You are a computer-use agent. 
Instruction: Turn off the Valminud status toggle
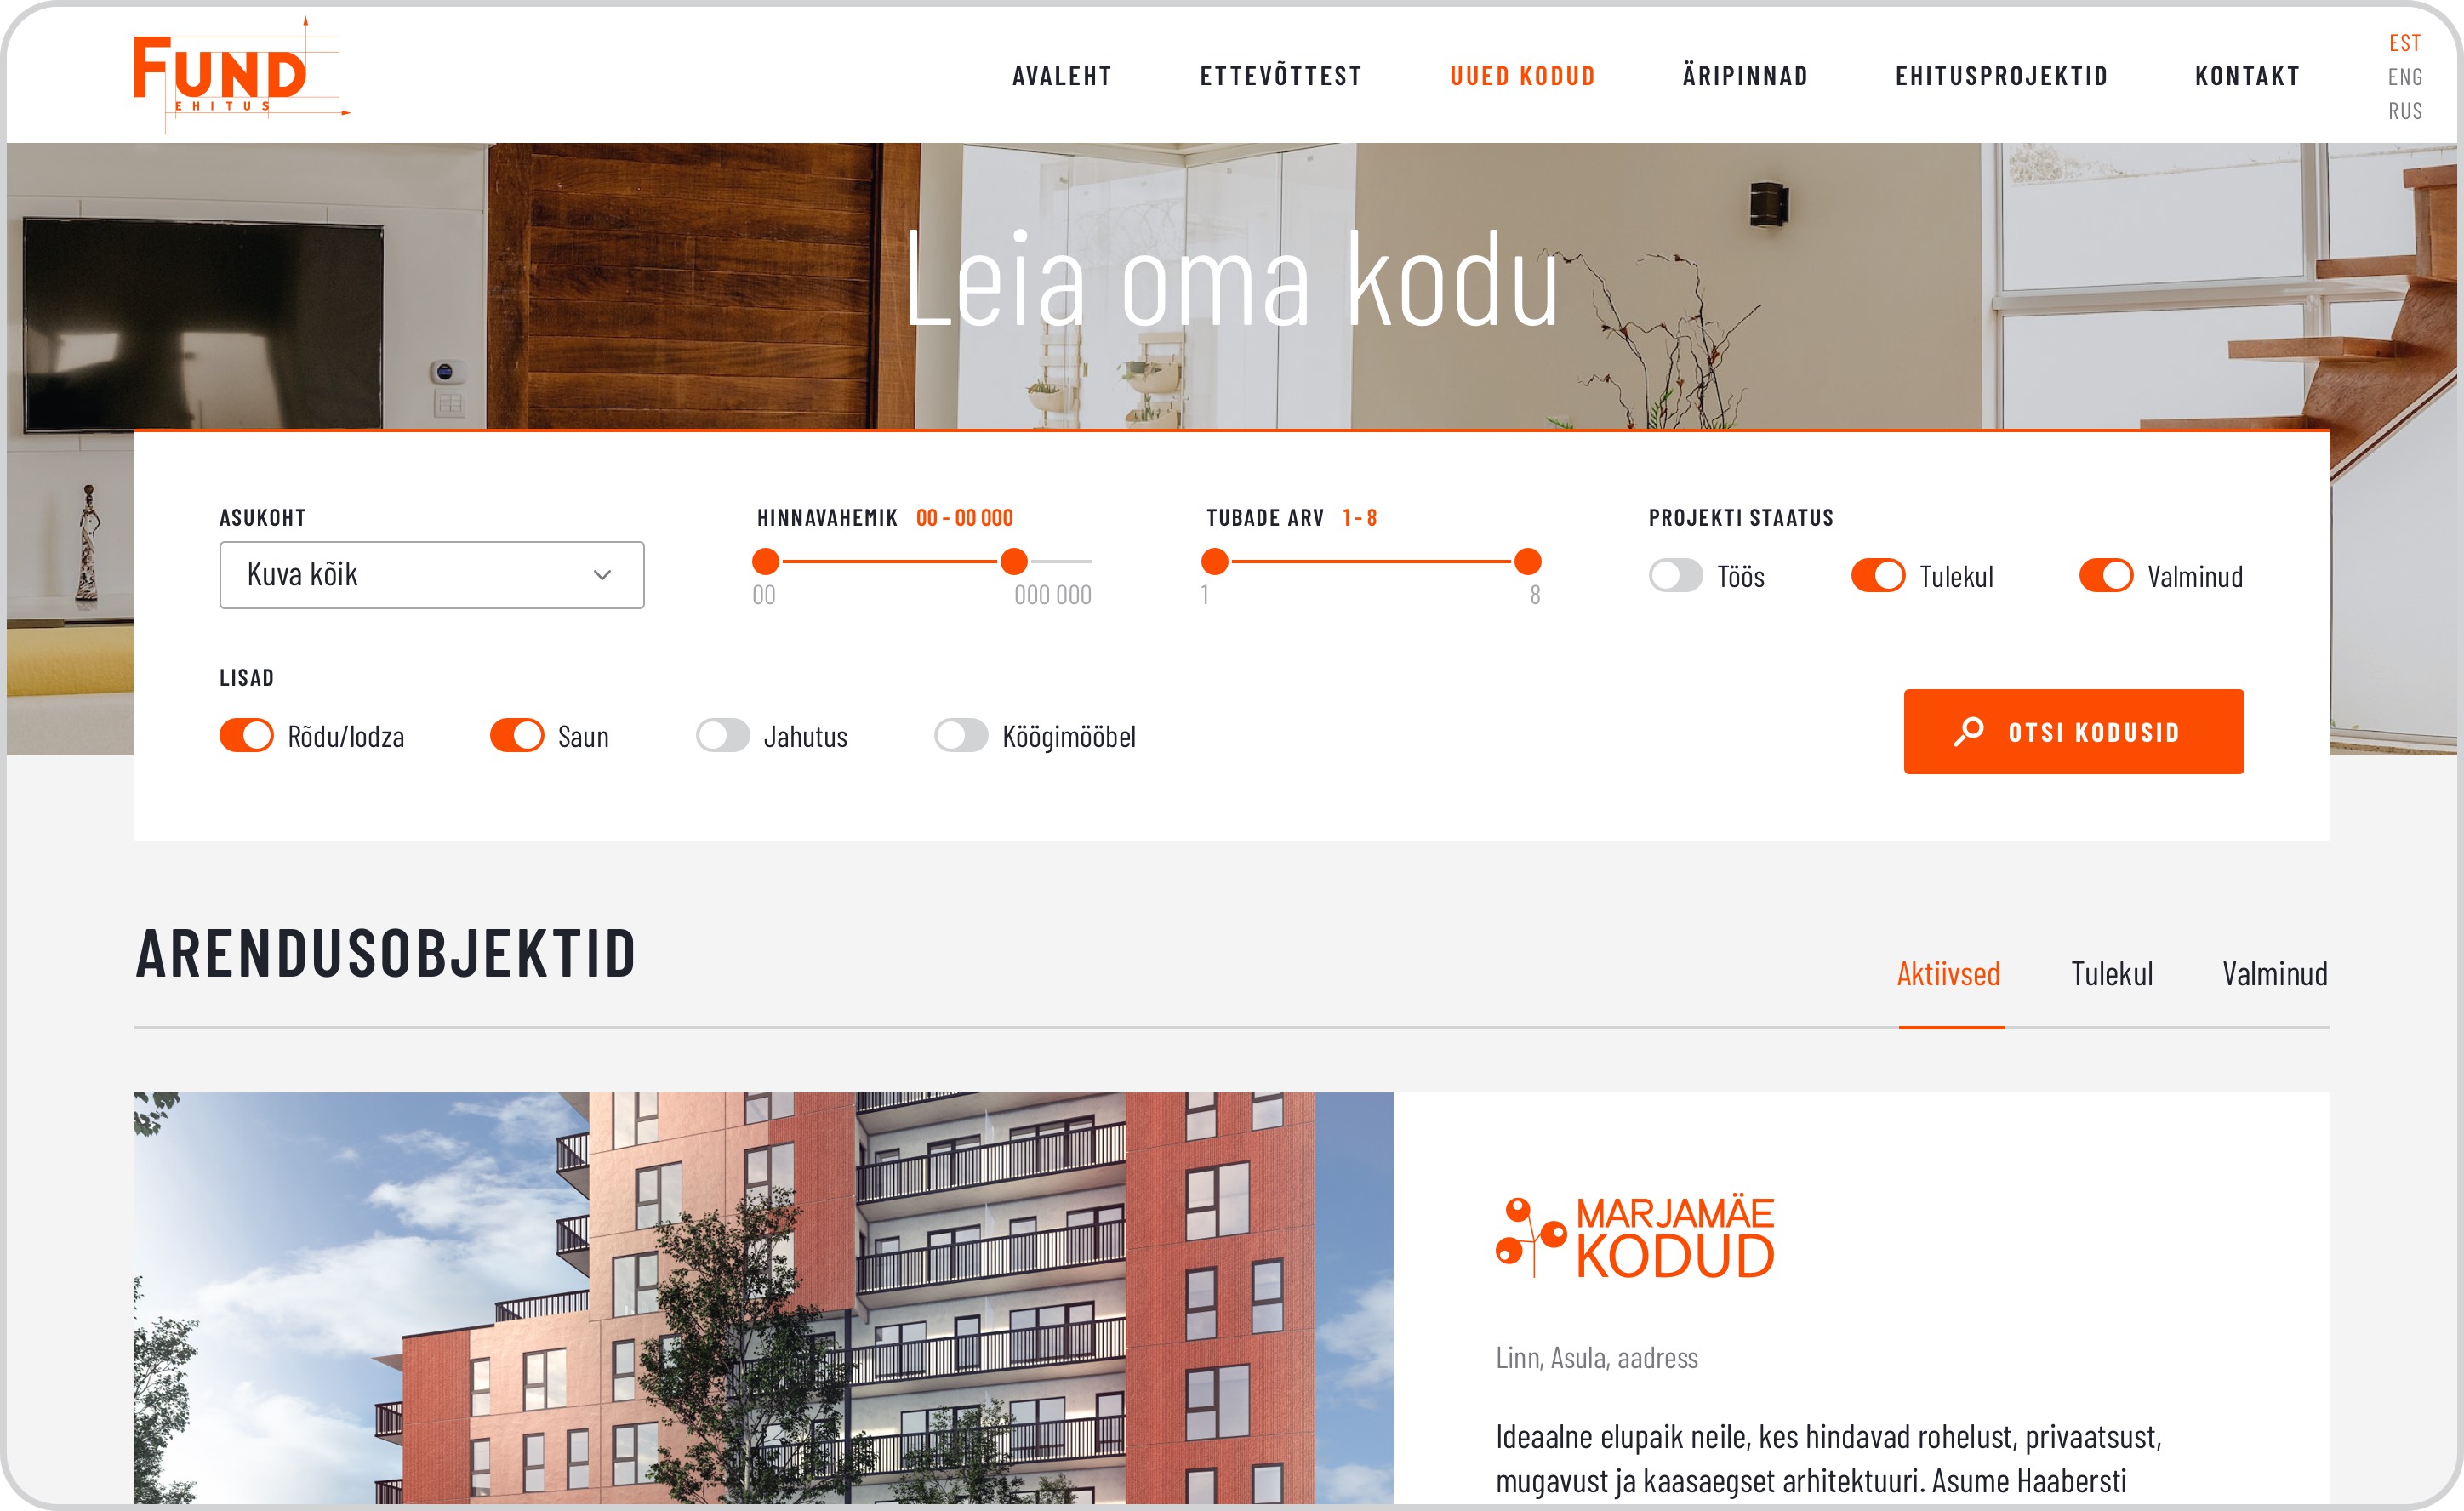(x=2106, y=576)
